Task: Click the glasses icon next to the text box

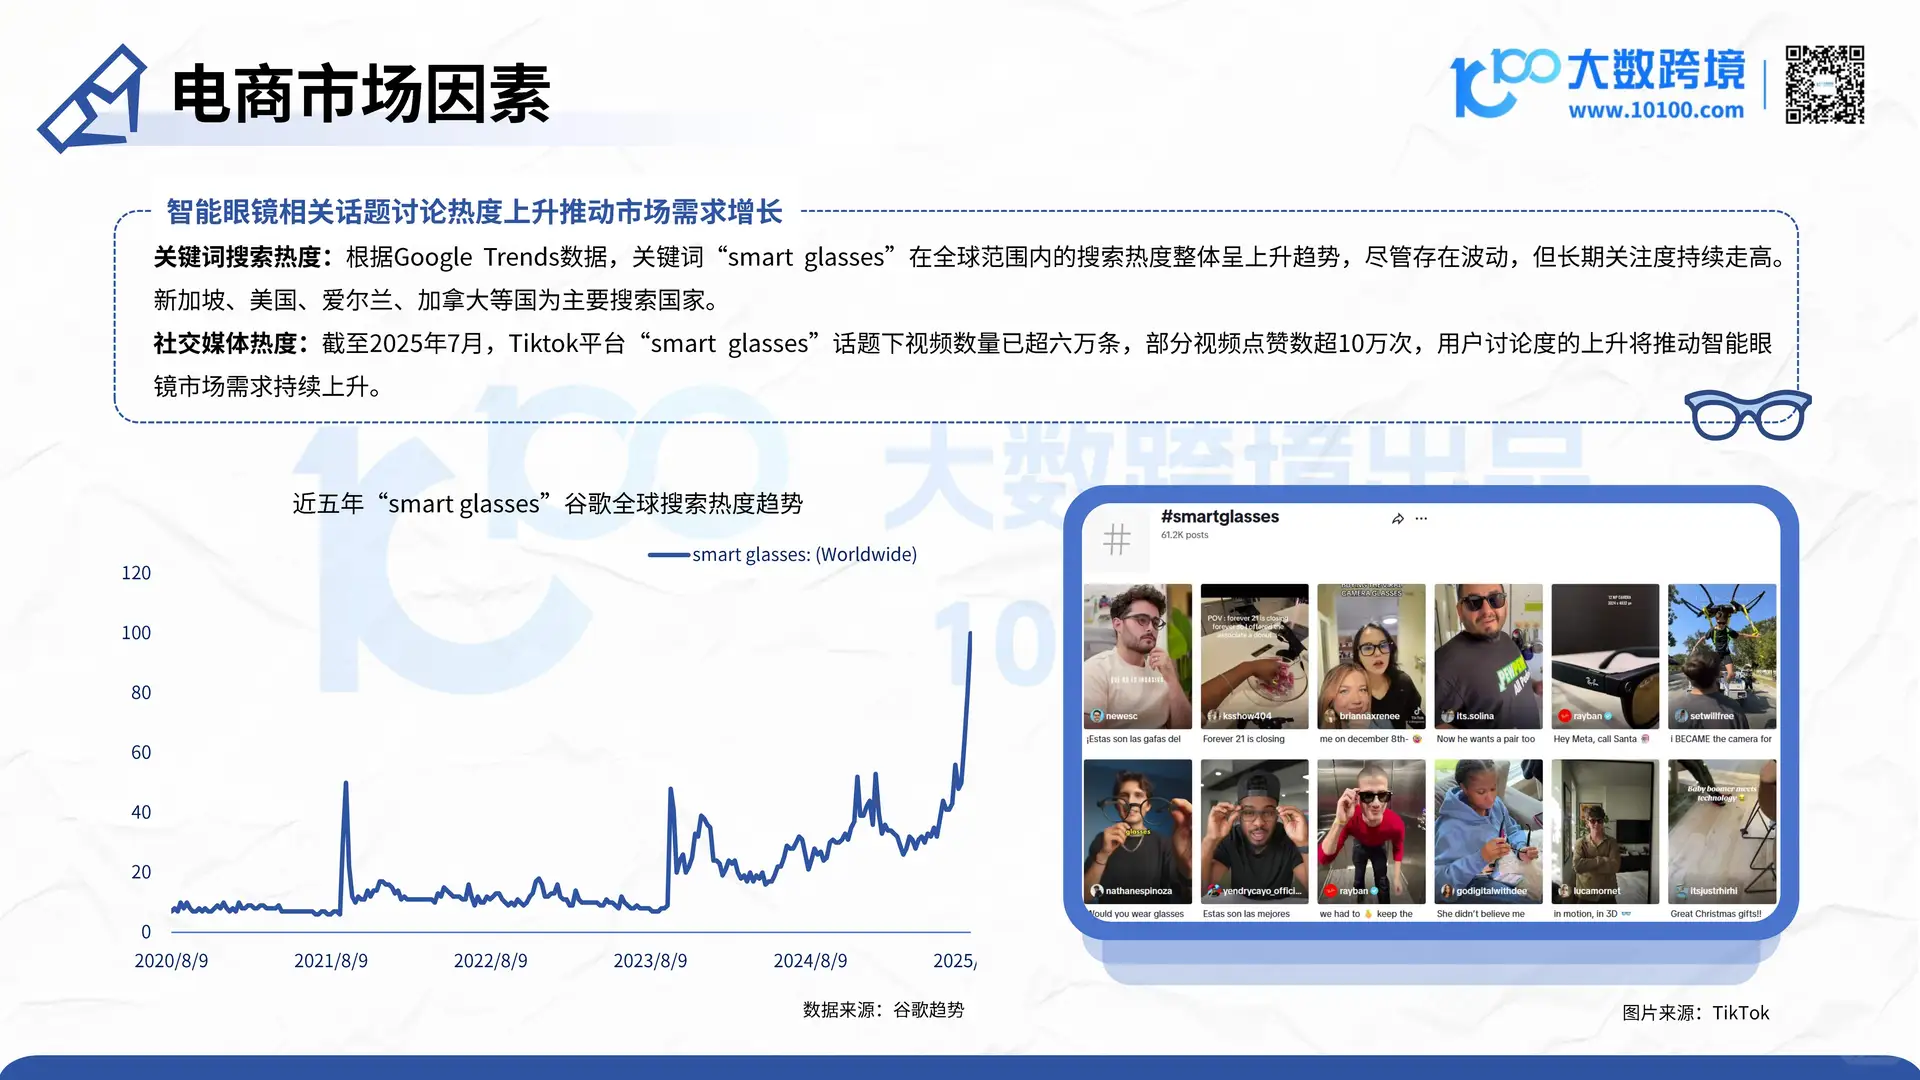Action: (1746, 413)
